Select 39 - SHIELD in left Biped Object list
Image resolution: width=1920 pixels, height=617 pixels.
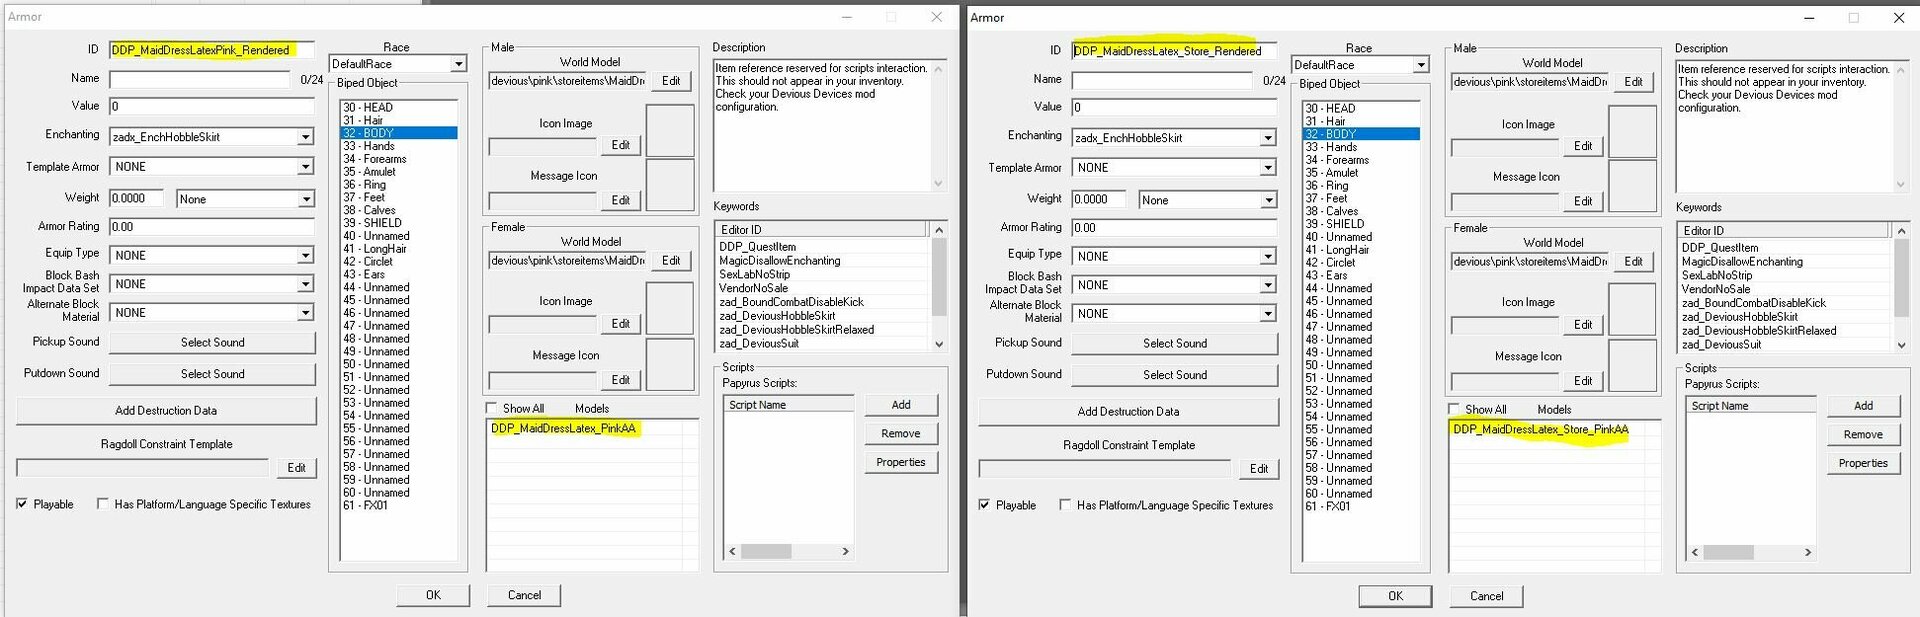(x=398, y=223)
